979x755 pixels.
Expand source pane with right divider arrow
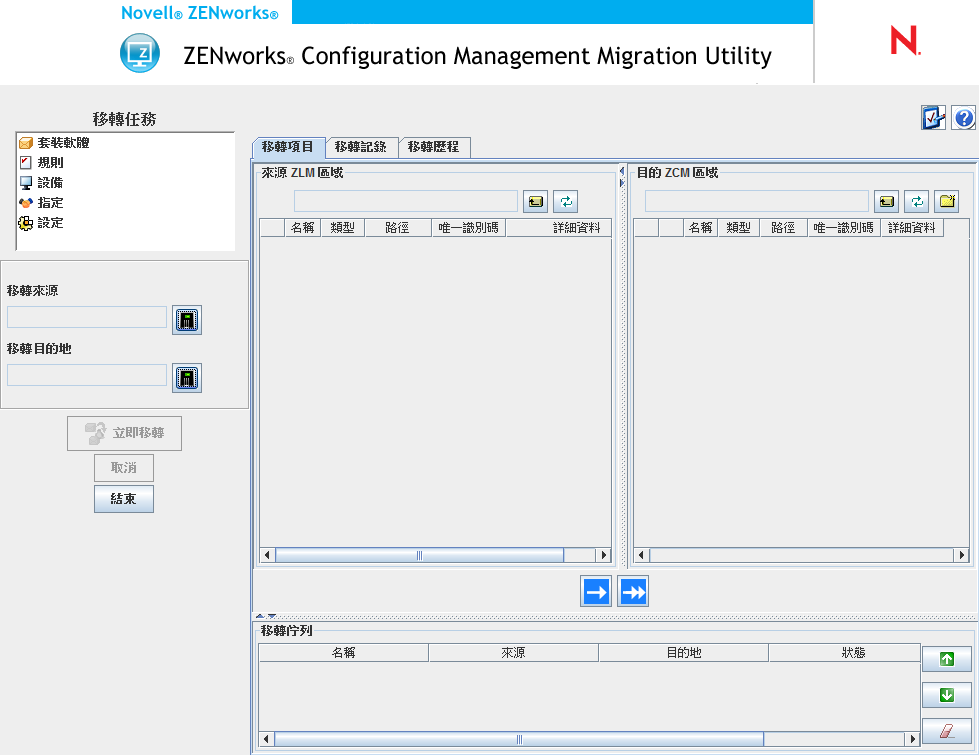(622, 183)
